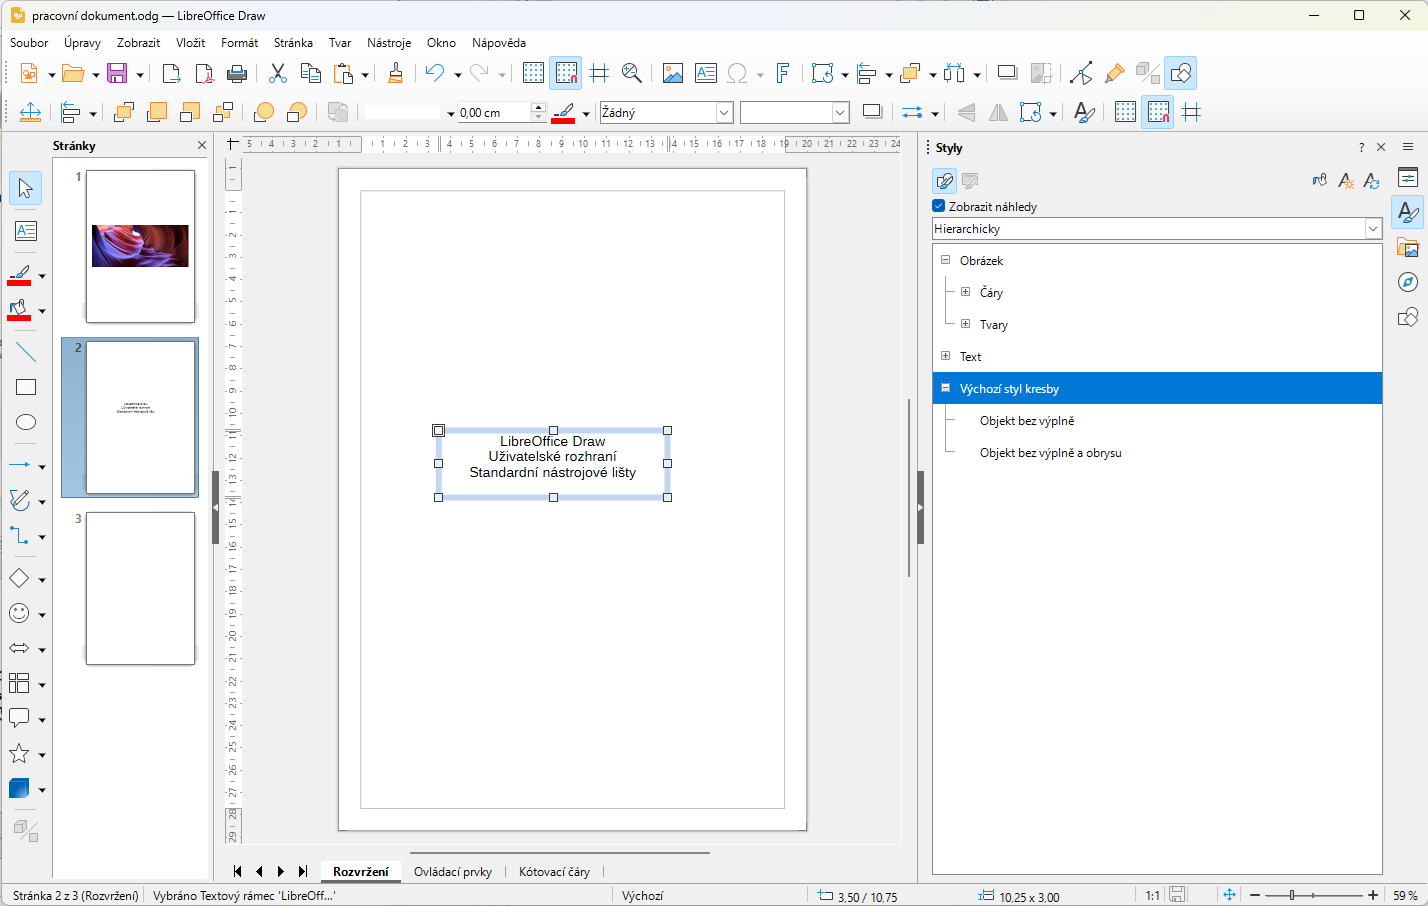The width and height of the screenshot is (1428, 906).
Task: Open the sidebar settings hamburger menu
Action: pos(1408,147)
